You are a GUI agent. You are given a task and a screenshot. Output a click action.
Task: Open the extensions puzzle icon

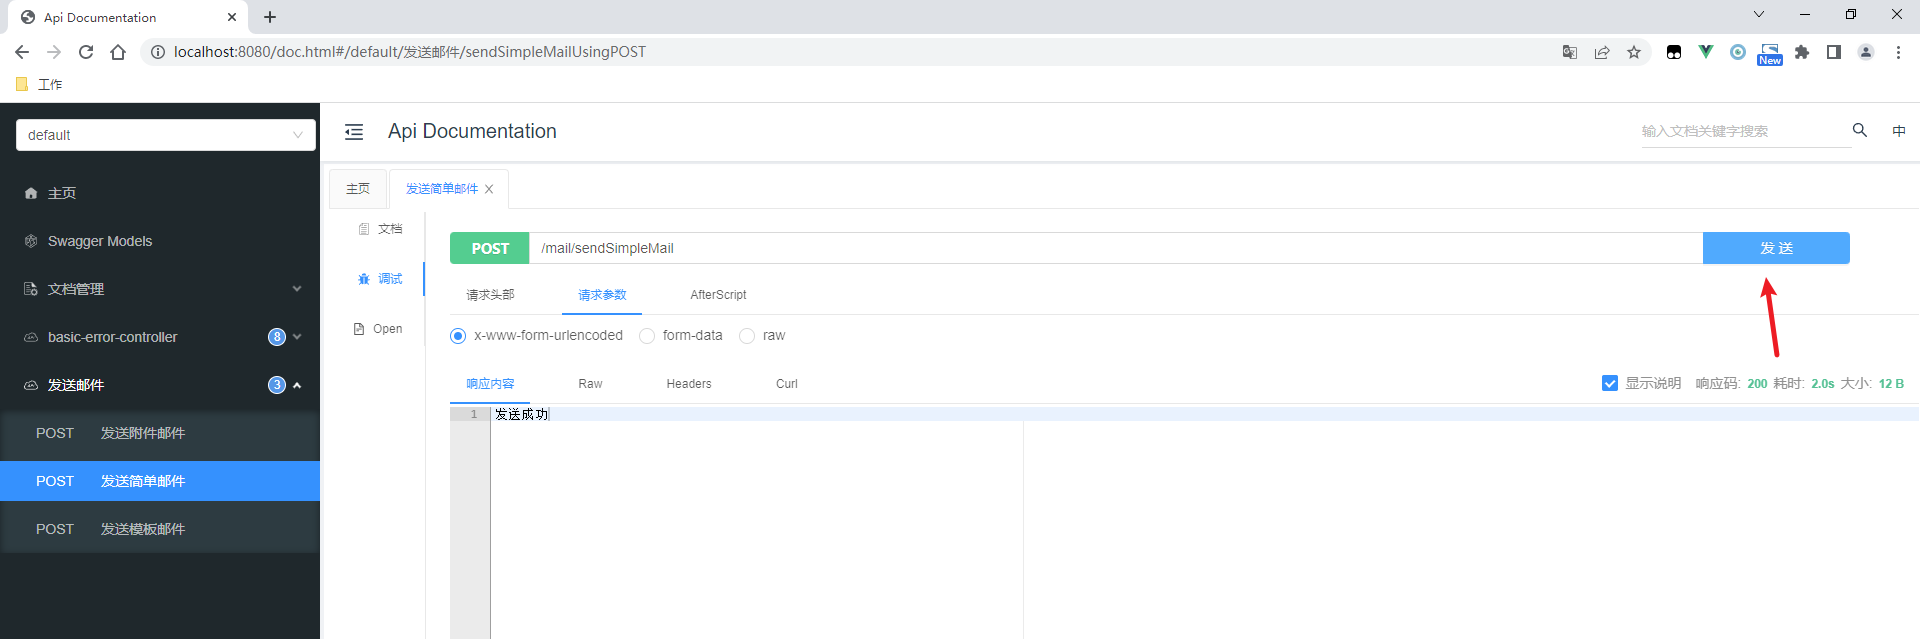coord(1802,52)
